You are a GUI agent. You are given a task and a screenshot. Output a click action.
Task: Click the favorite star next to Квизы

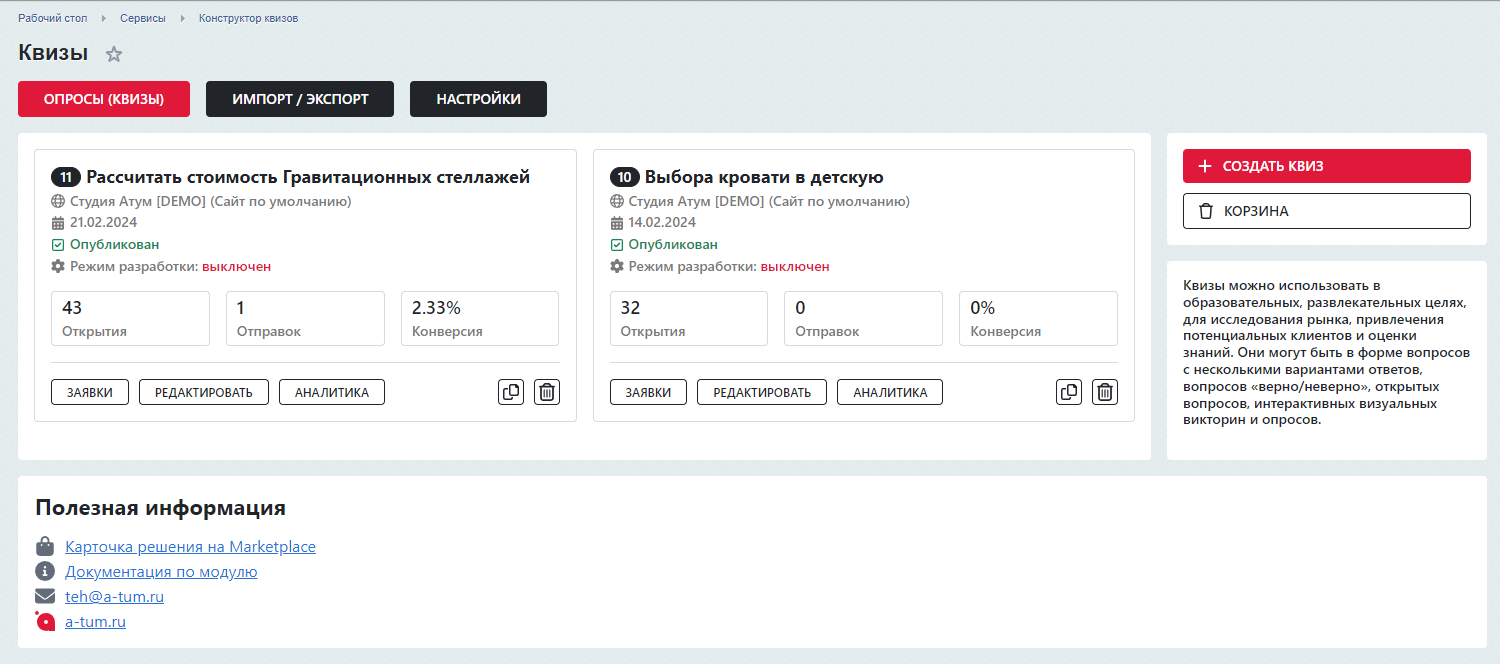[114, 55]
